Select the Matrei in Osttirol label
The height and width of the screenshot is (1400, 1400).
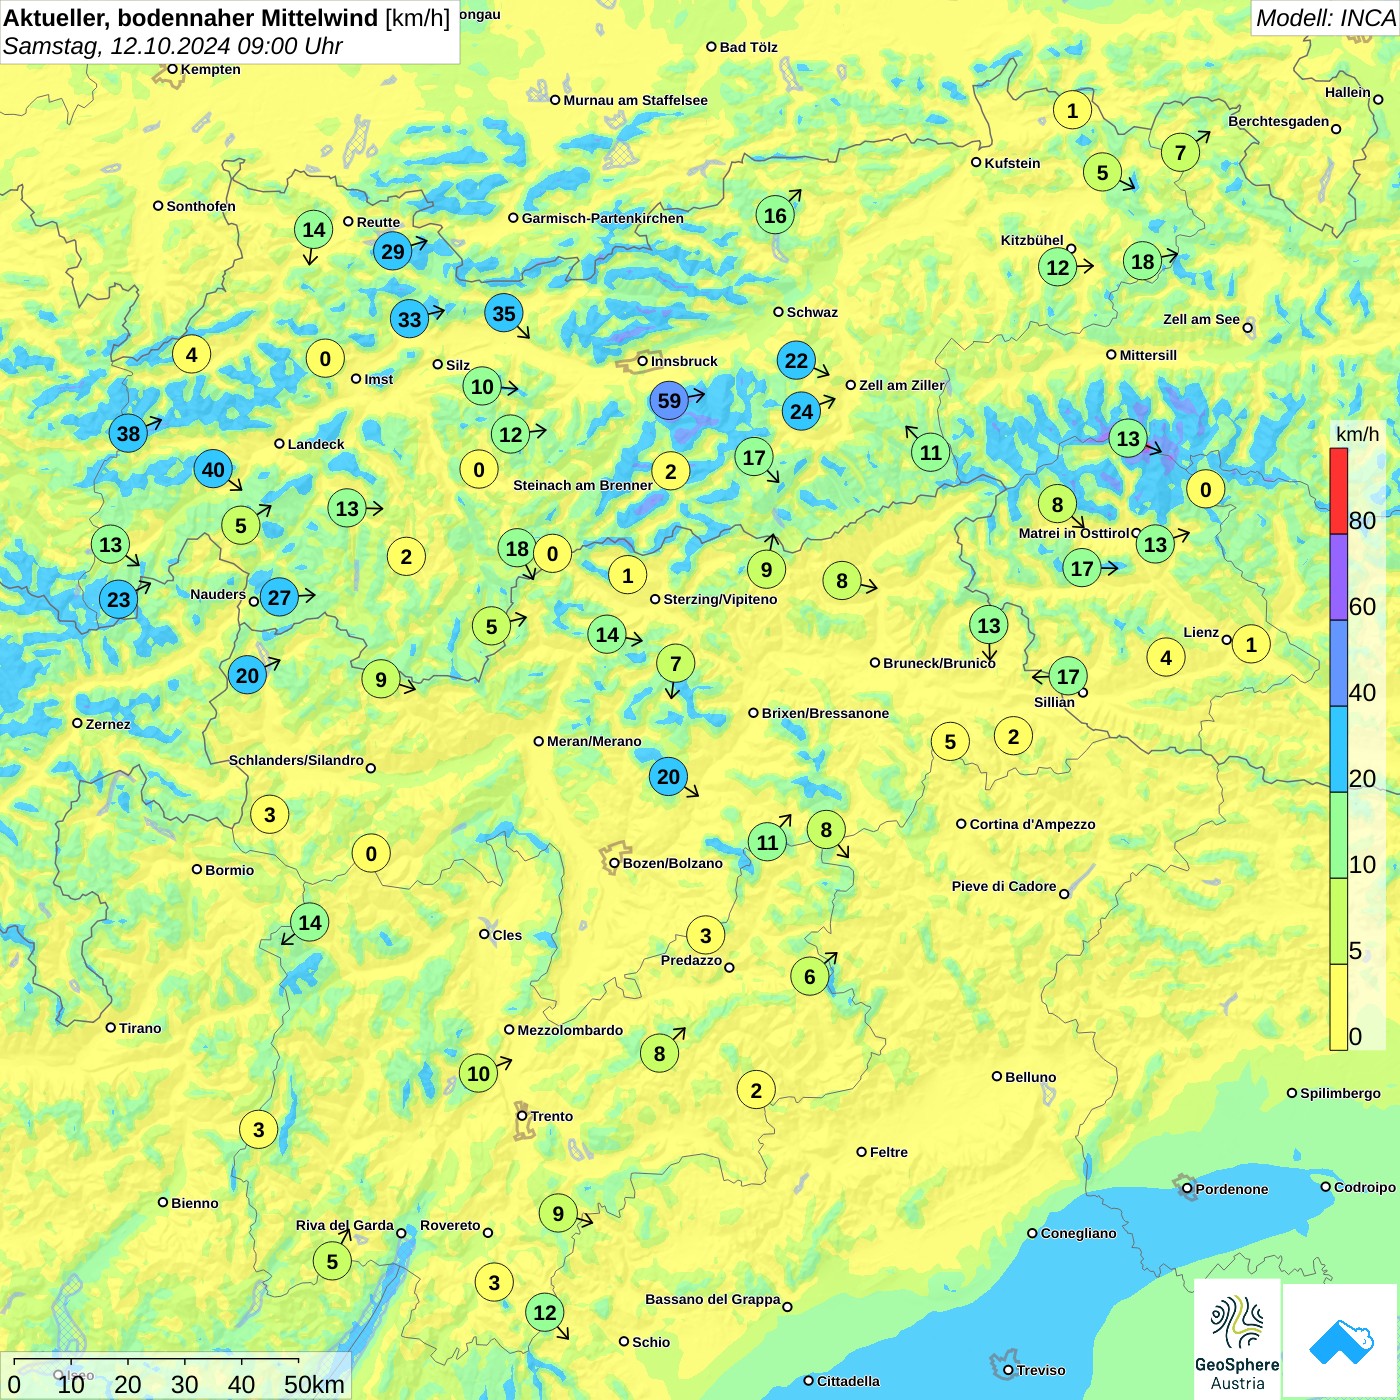click(1073, 533)
